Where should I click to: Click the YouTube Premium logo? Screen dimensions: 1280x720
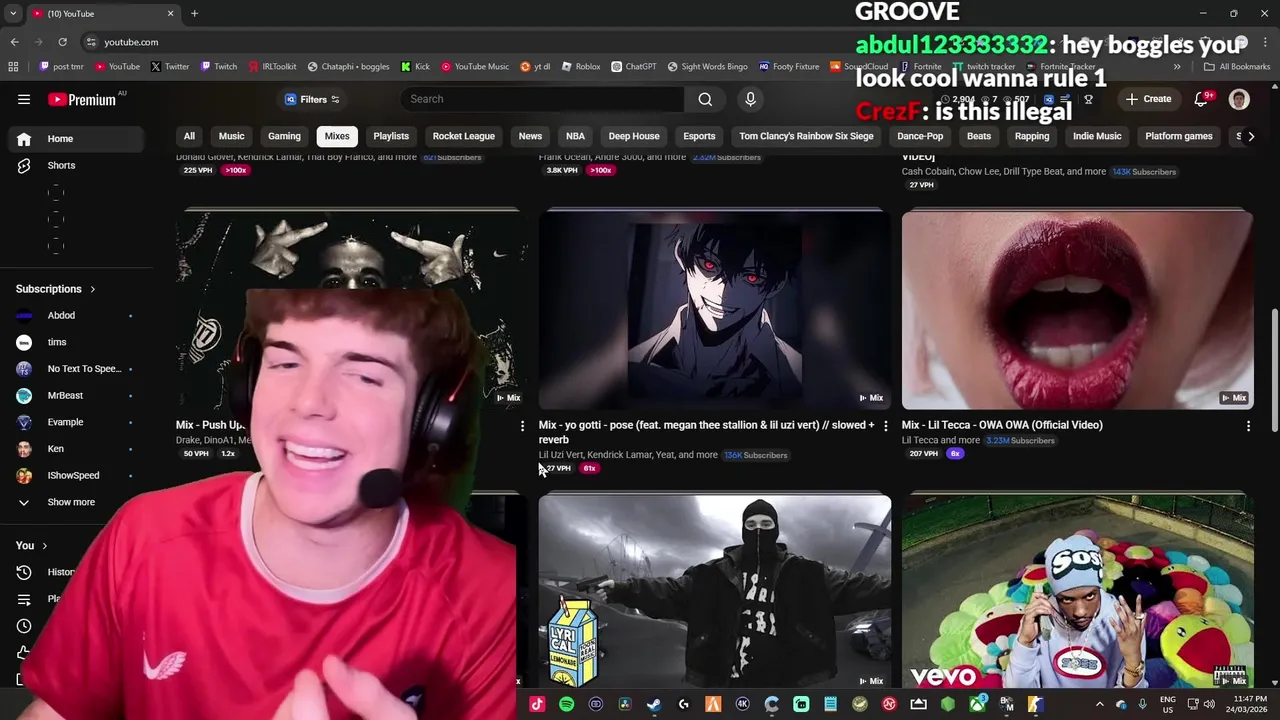click(x=82, y=99)
